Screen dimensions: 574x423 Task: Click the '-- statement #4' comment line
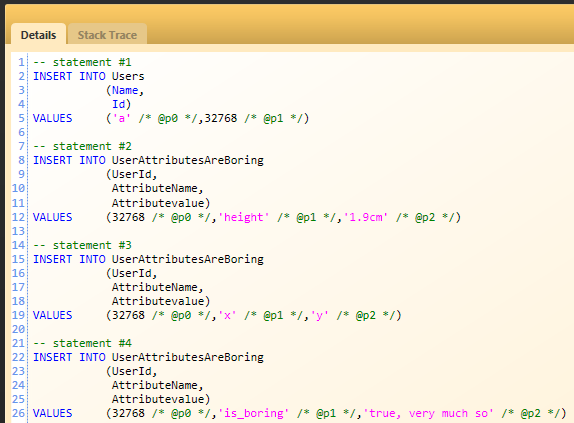[x=82, y=343]
